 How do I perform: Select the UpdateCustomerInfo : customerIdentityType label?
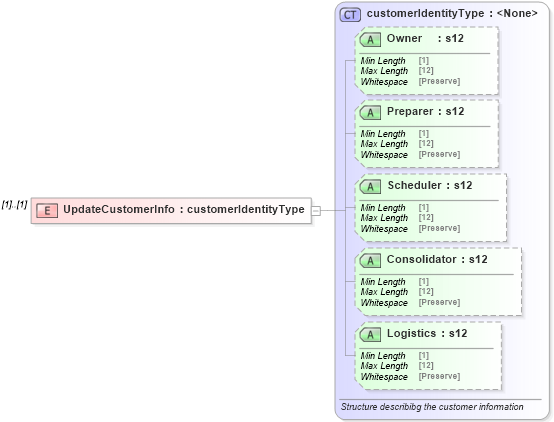point(184,209)
